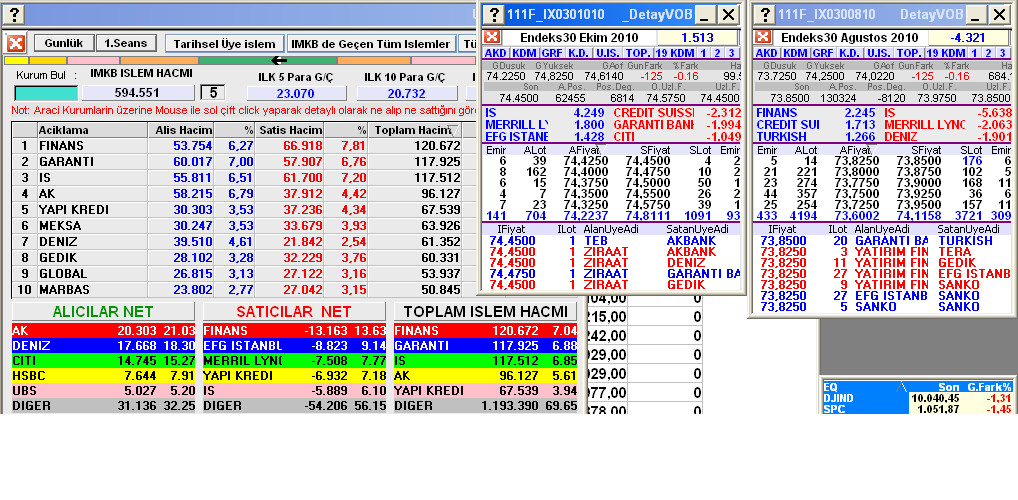Select TOP. tab in Endeks30 Ekim window
This screenshot has width=1018, height=500.
coord(638,53)
